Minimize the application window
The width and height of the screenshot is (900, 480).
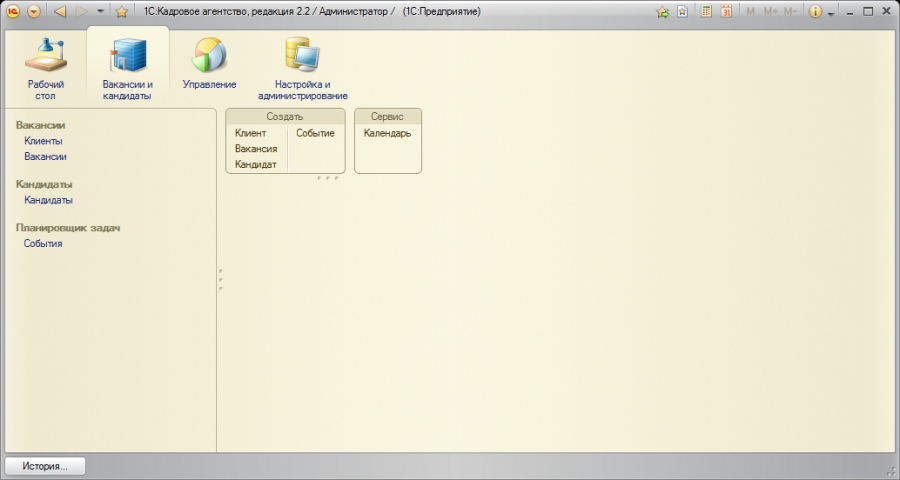850,13
